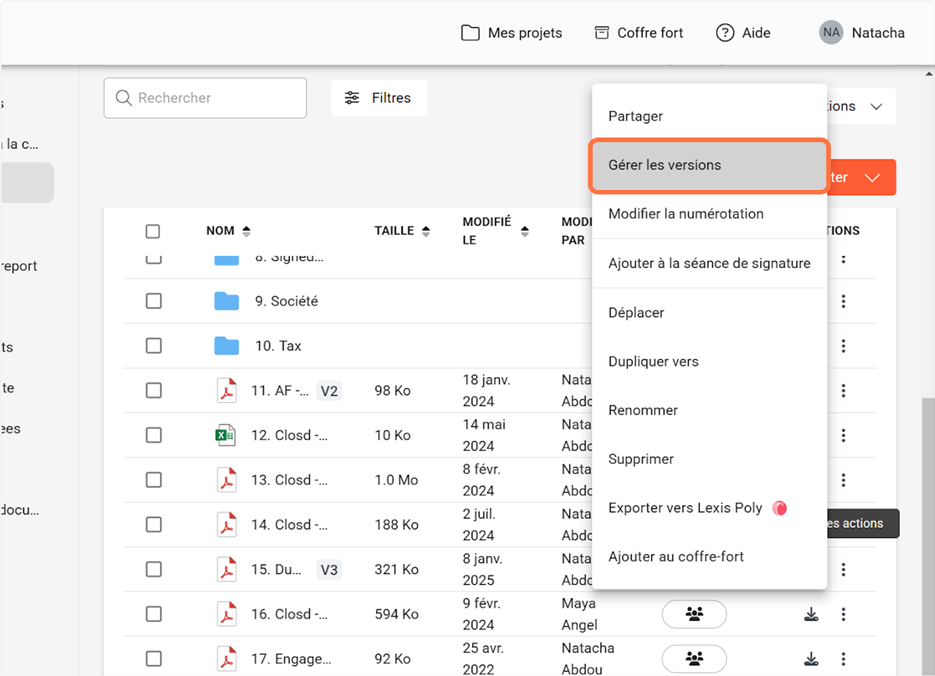
Task: Choose Exporter vers Lexis Poly option
Action: 685,508
